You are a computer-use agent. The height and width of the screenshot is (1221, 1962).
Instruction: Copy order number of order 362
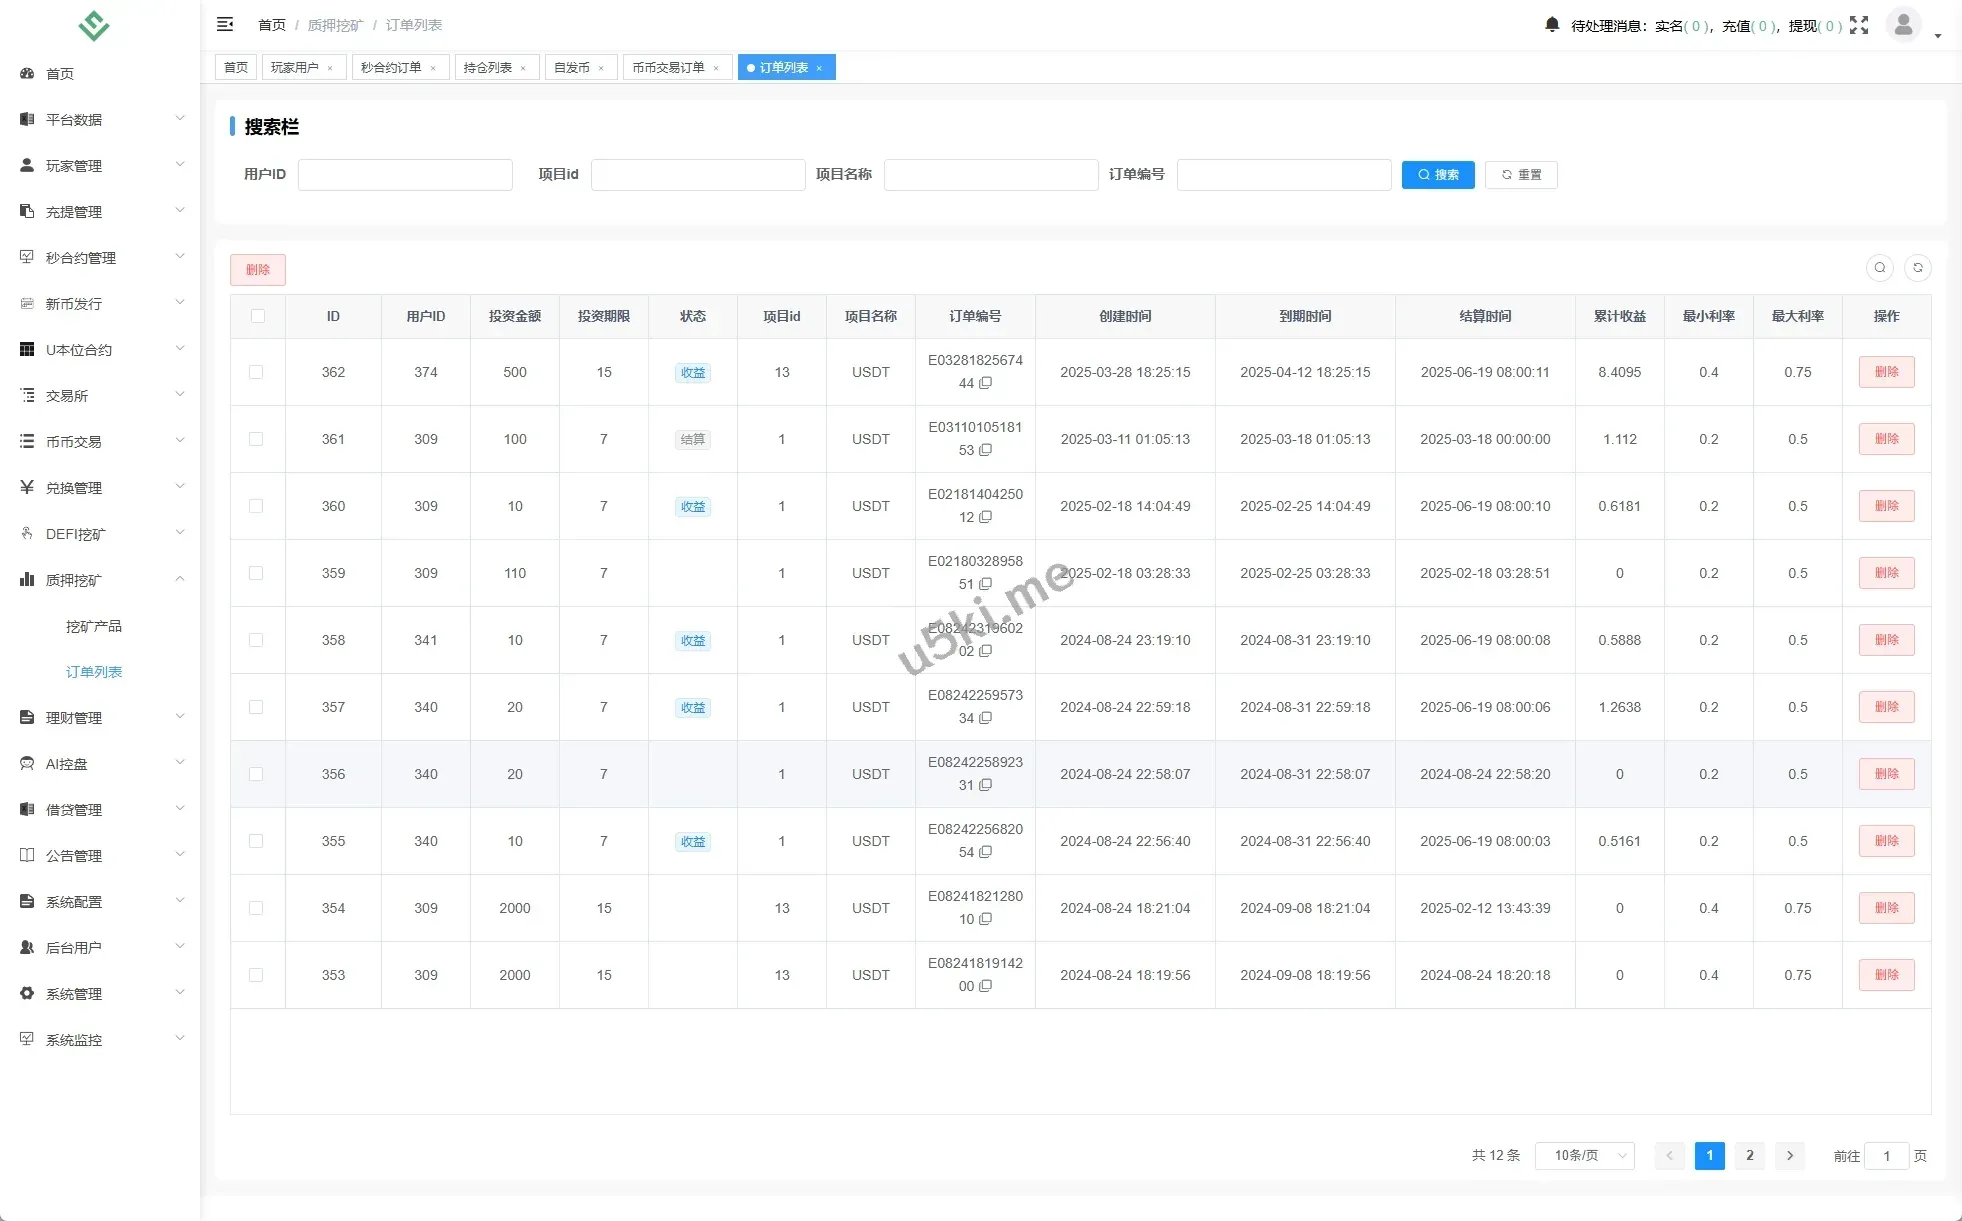click(986, 383)
